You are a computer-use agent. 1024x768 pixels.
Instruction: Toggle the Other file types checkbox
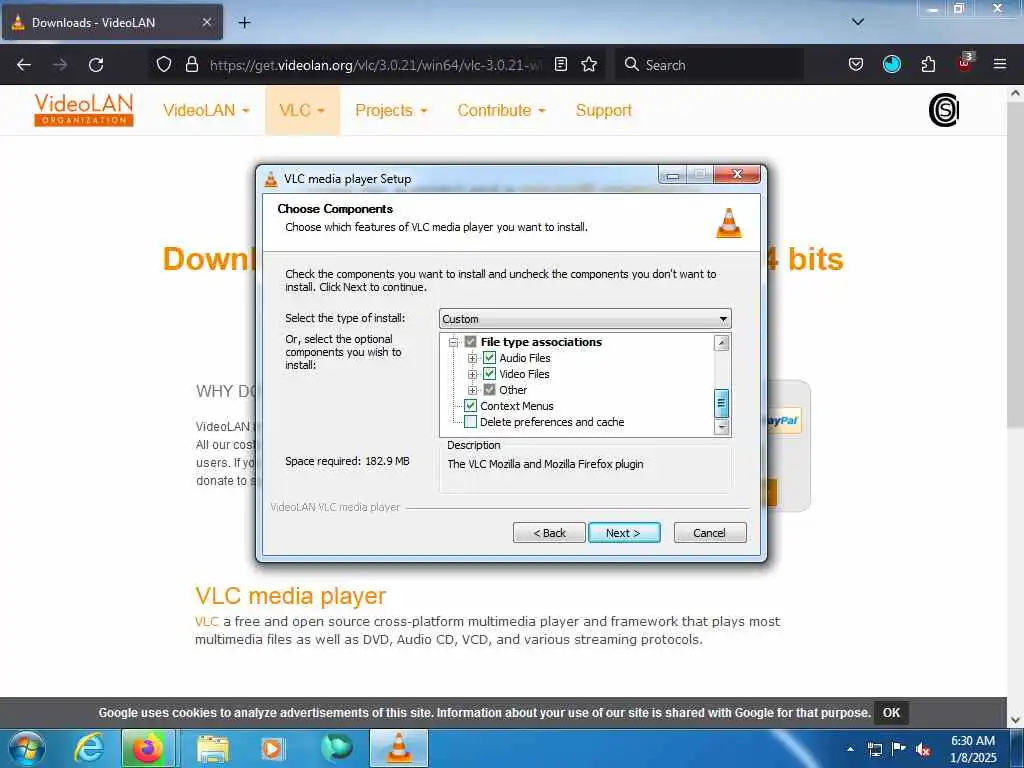[489, 390]
